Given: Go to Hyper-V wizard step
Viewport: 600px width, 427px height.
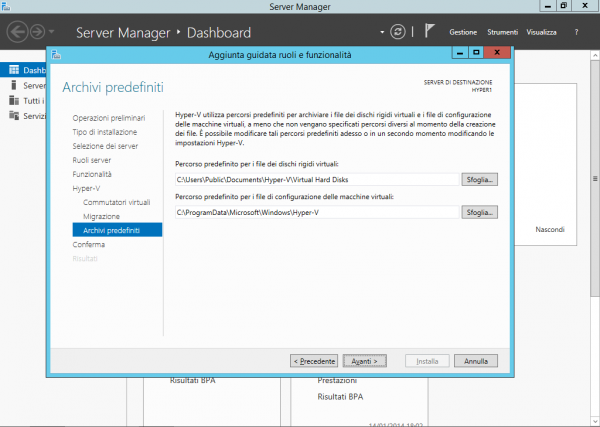Looking at the screenshot, I should coord(86,188).
